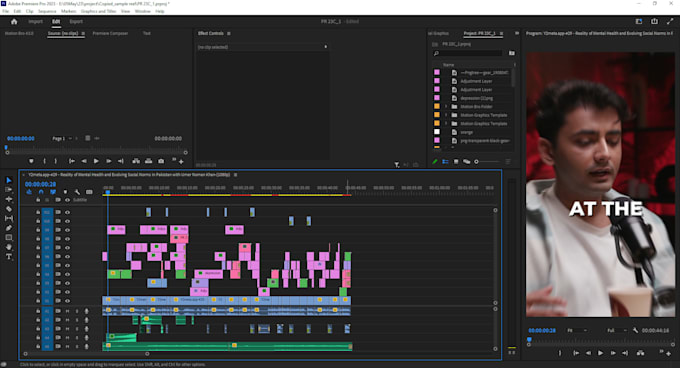Image resolution: width=680 pixels, height=368 pixels.
Task: Select the Selection tool in the tools panel
Action: pos(9,180)
